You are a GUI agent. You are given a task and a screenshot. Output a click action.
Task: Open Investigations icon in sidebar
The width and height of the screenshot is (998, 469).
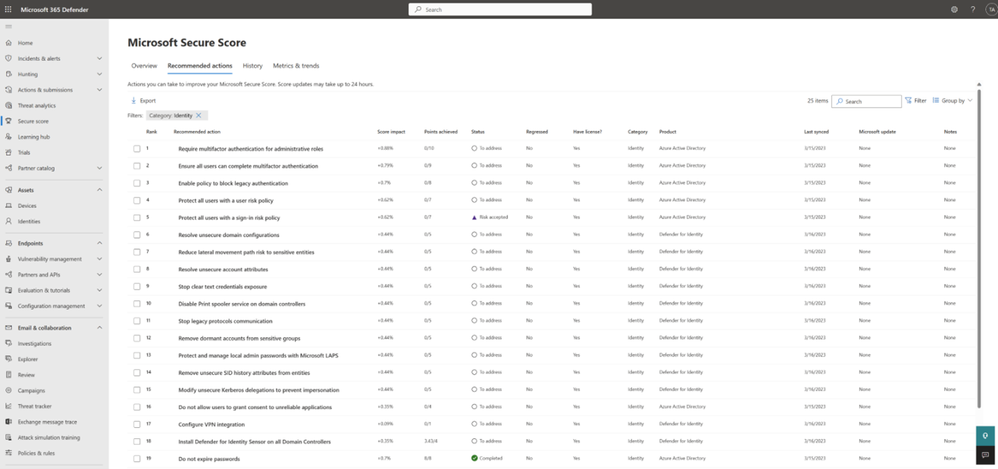[x=8, y=344]
